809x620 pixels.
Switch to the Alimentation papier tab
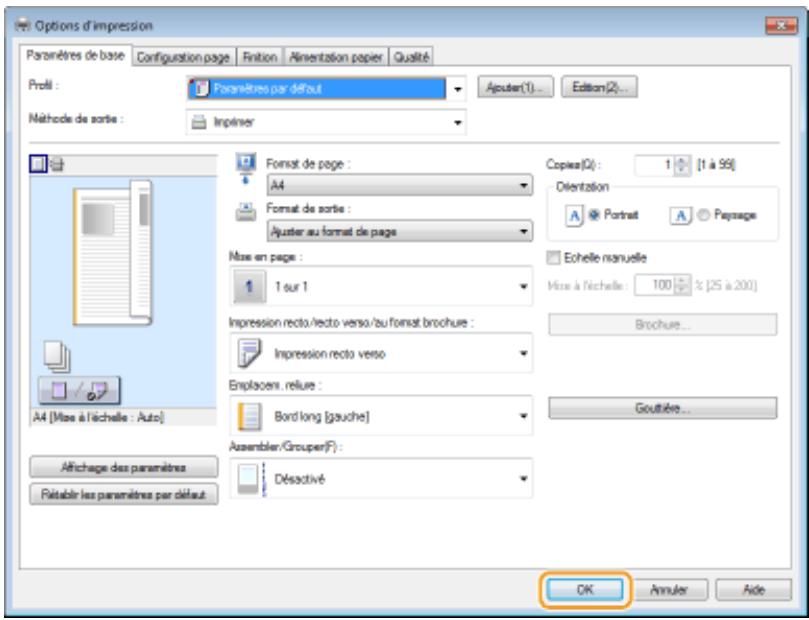coord(335,57)
